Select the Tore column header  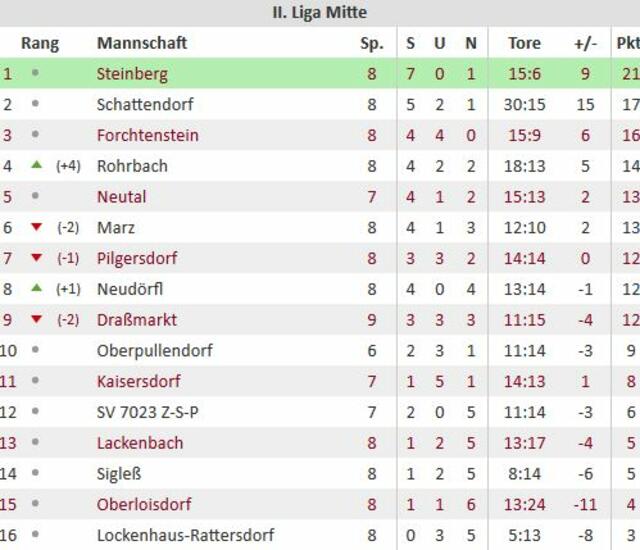pos(524,43)
